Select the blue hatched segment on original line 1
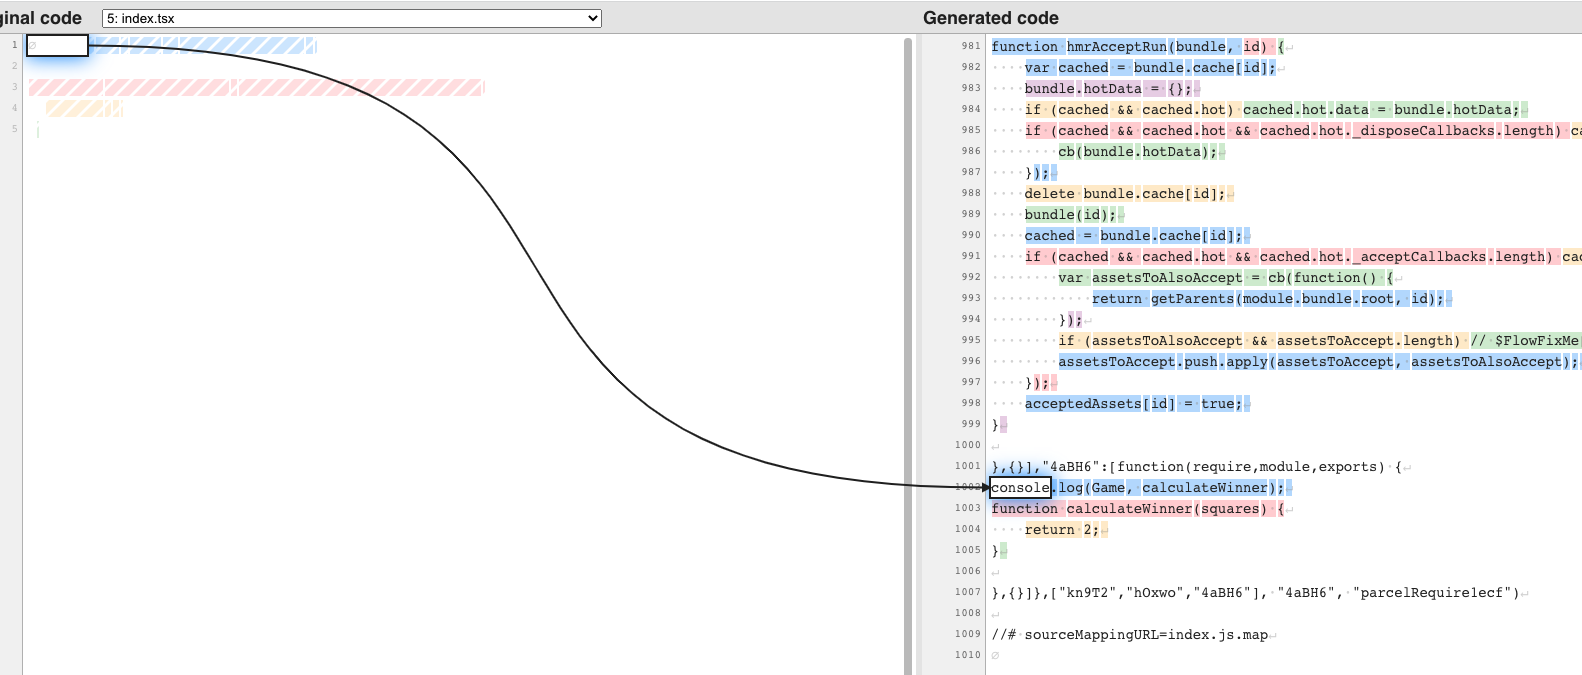This screenshot has width=1582, height=675. click(x=203, y=45)
